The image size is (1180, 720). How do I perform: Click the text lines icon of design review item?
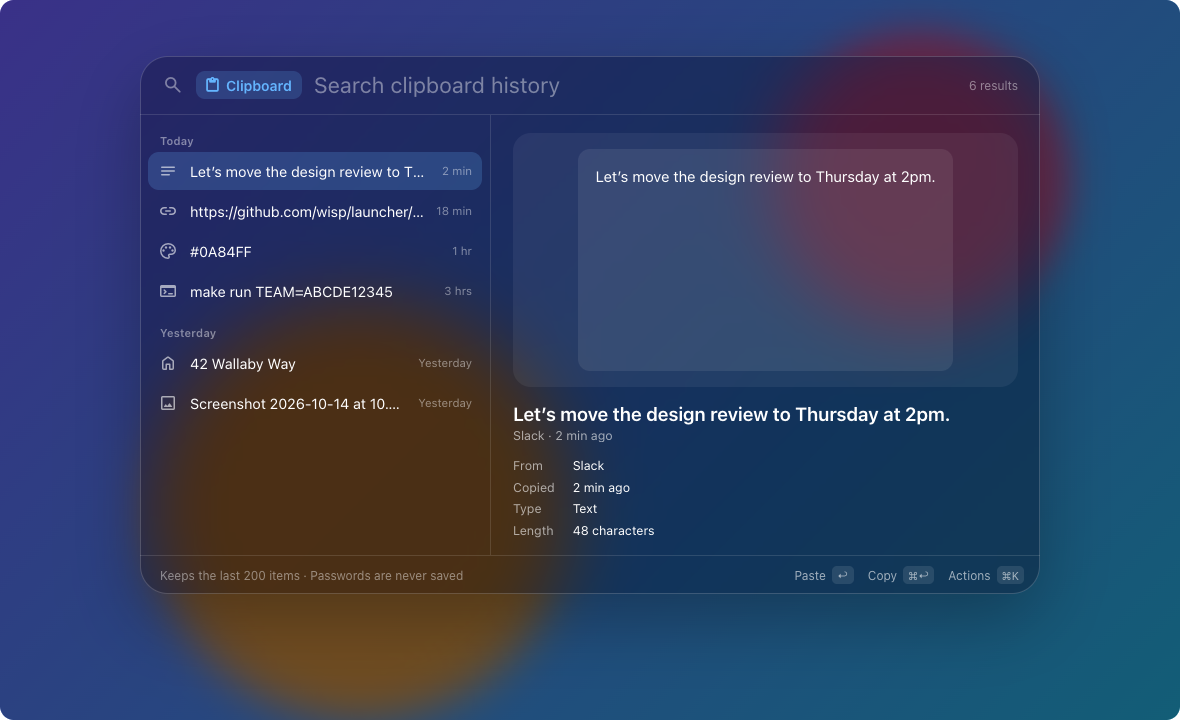tap(168, 172)
